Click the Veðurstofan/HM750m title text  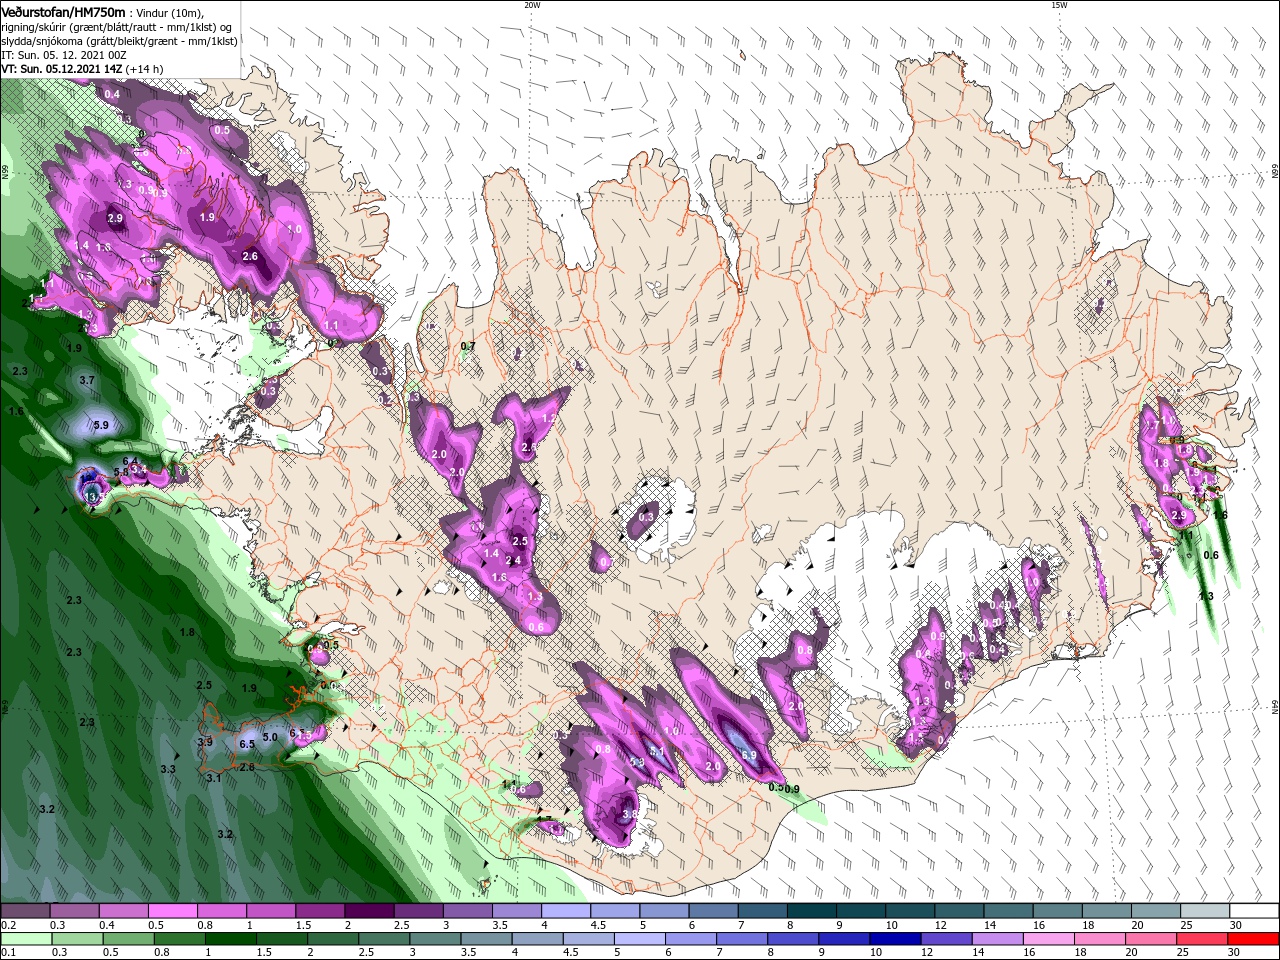pyautogui.click(x=63, y=11)
